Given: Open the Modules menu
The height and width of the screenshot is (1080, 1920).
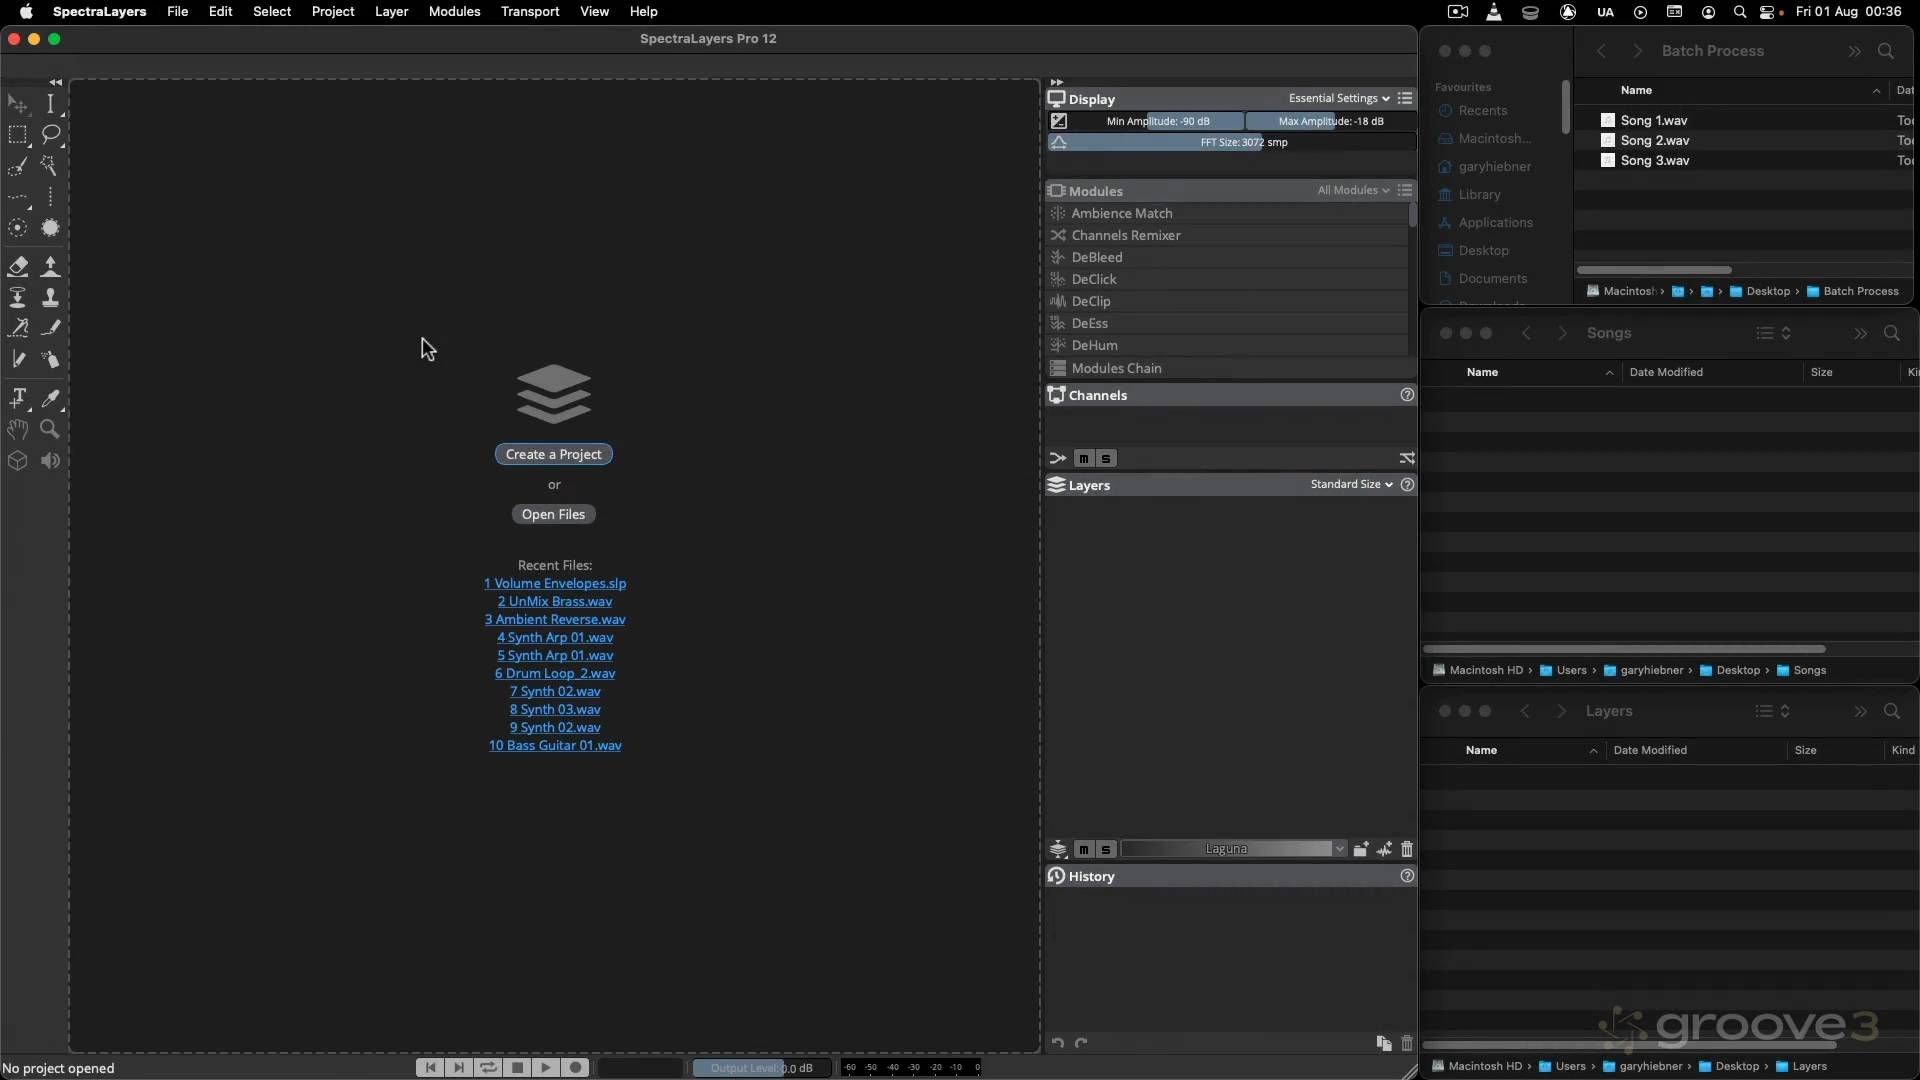Looking at the screenshot, I should point(454,12).
